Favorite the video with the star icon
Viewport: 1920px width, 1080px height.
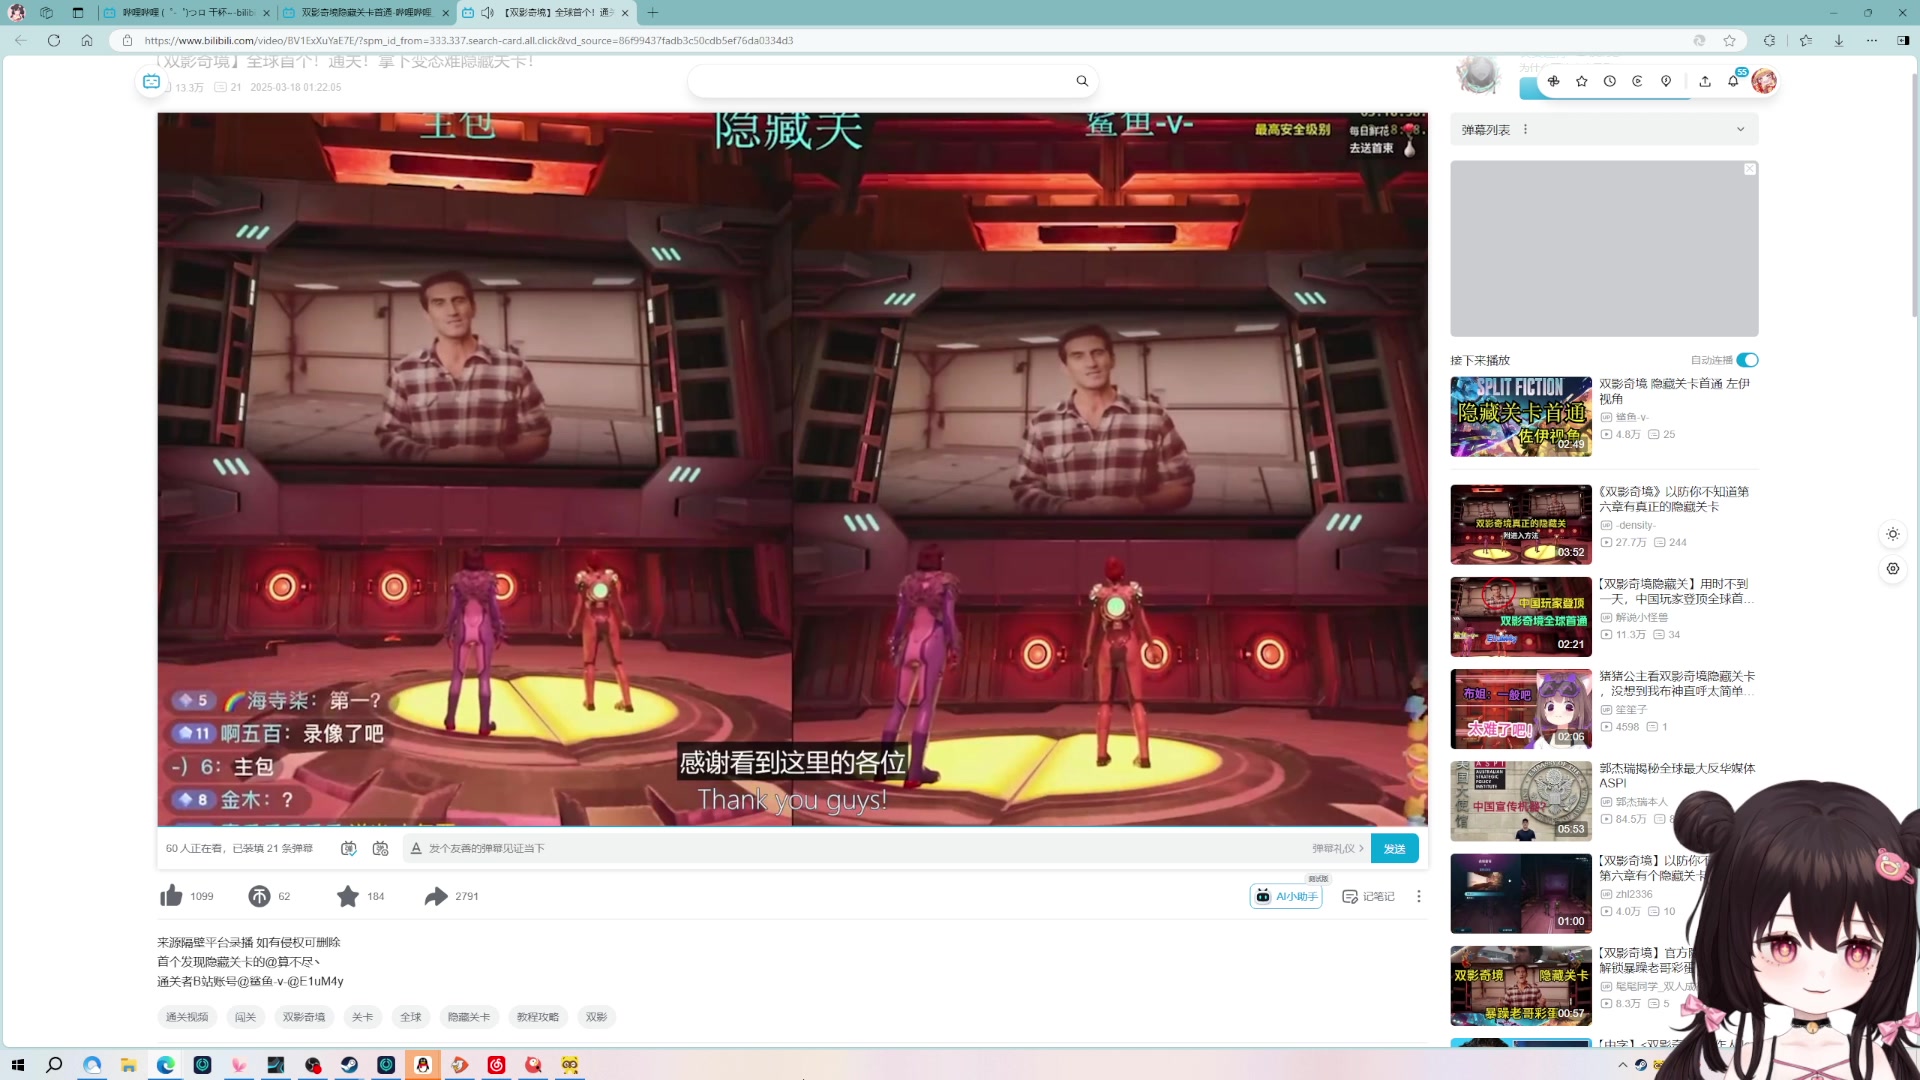347,896
